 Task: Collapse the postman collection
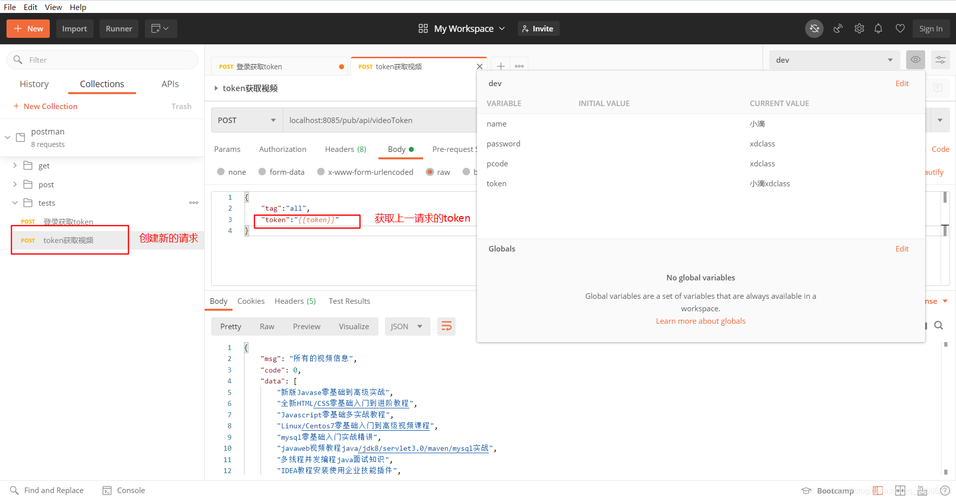coord(7,137)
